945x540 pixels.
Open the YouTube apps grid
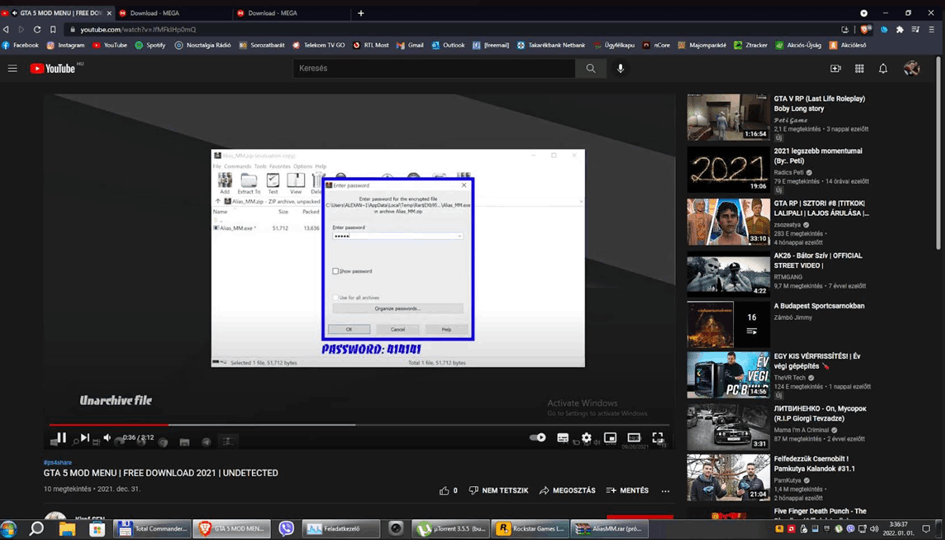click(859, 69)
